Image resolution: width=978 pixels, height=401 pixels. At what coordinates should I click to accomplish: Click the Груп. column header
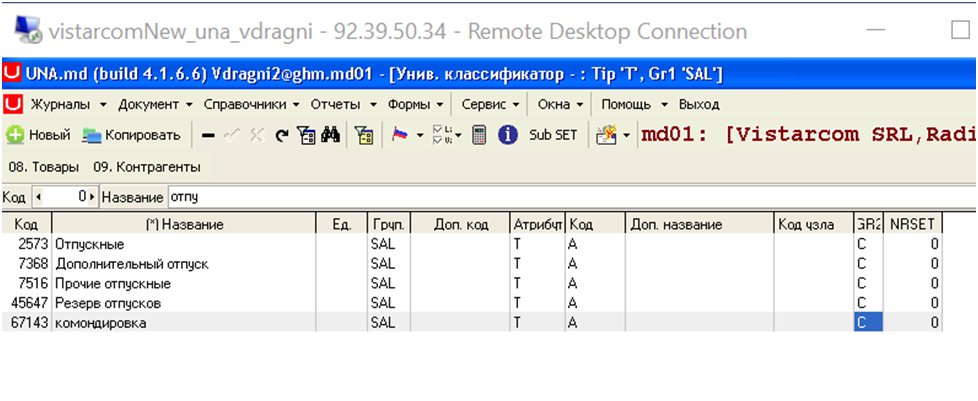point(389,225)
